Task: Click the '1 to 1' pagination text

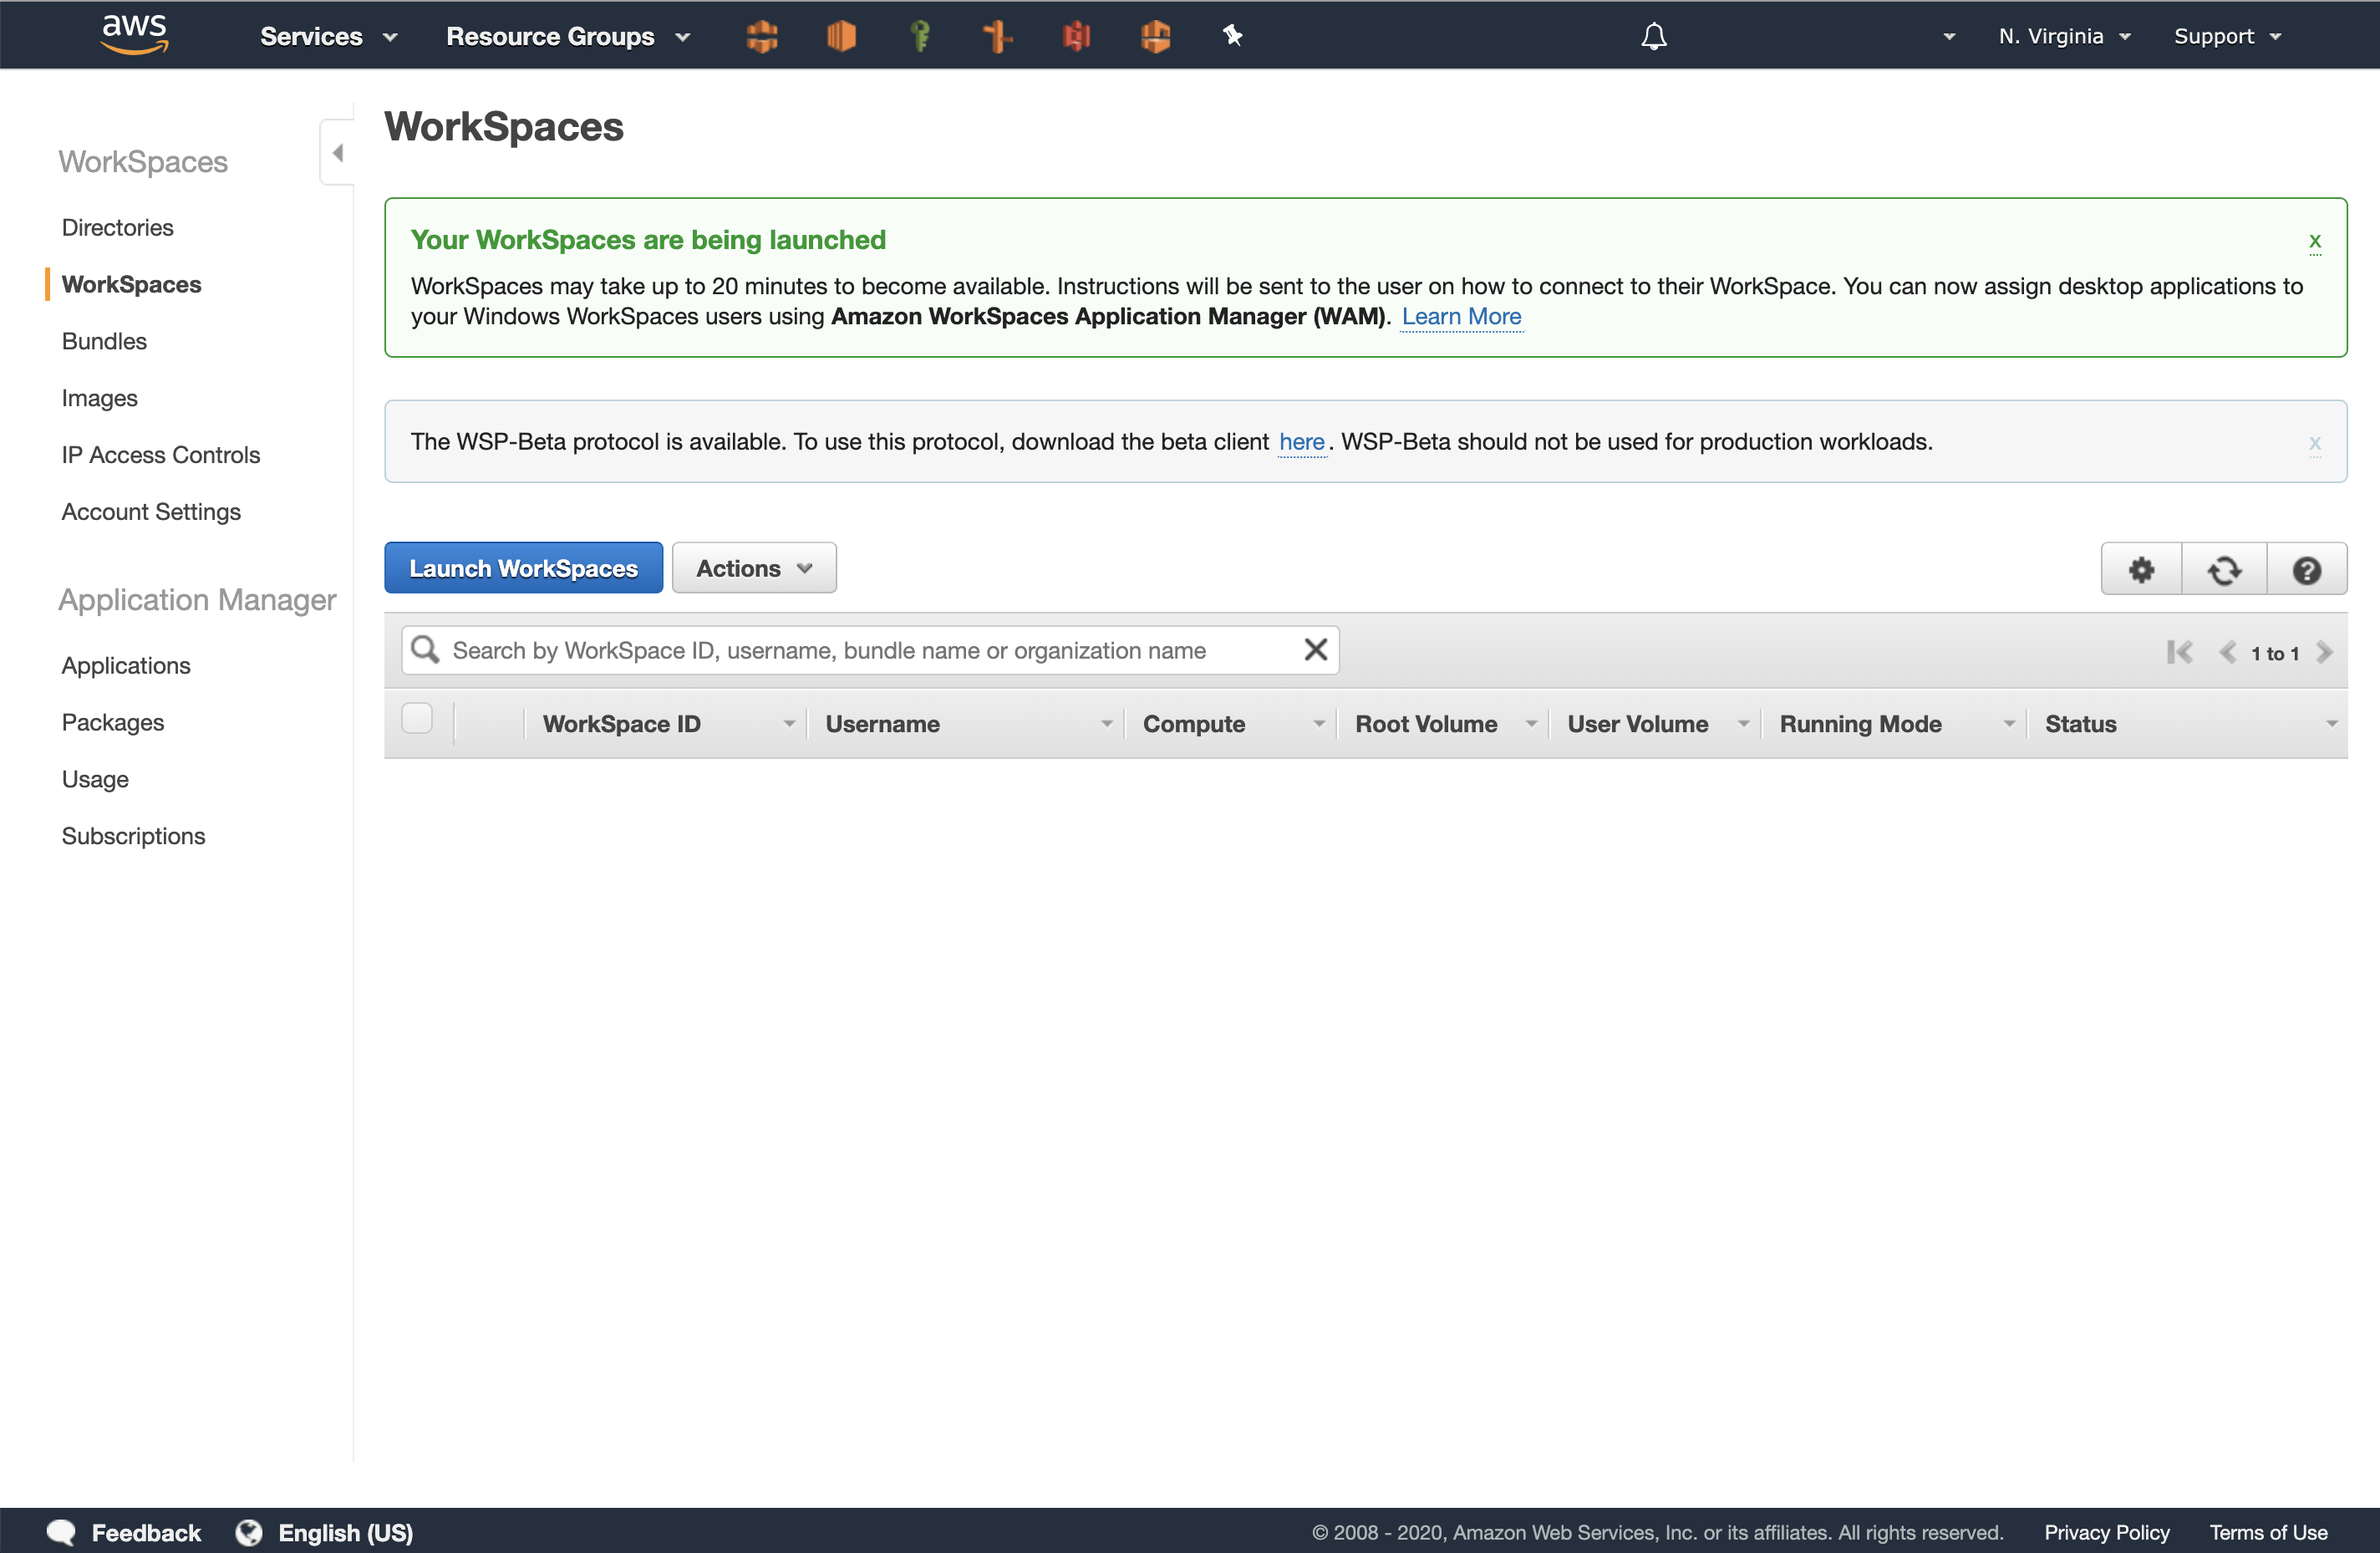Action: pos(2275,653)
